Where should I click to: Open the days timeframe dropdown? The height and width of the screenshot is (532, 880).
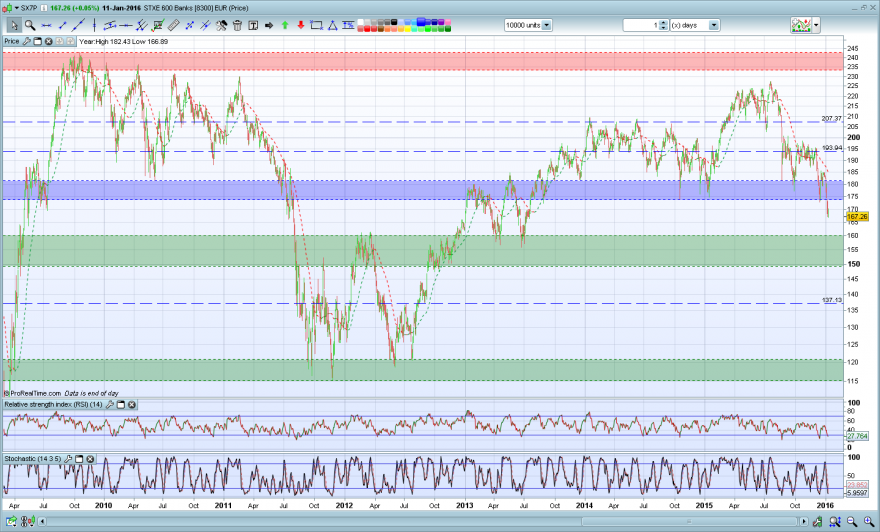[714, 25]
